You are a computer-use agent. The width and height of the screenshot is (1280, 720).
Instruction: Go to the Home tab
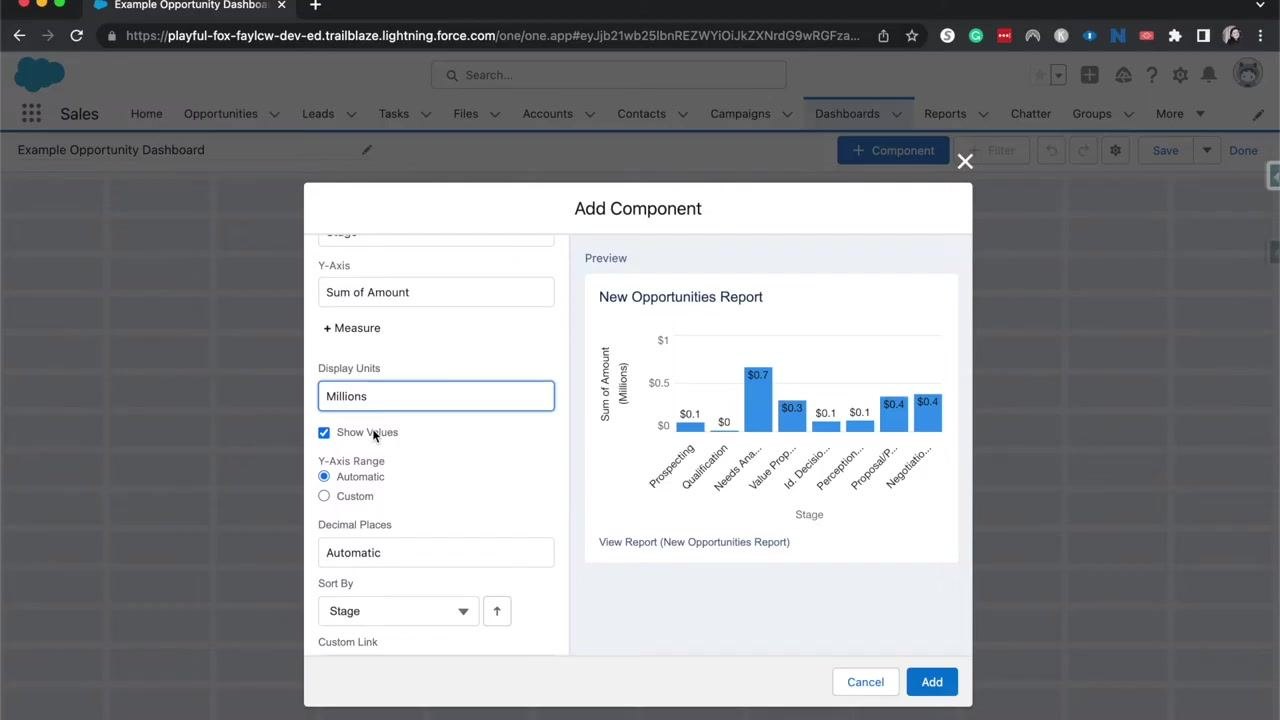146,114
